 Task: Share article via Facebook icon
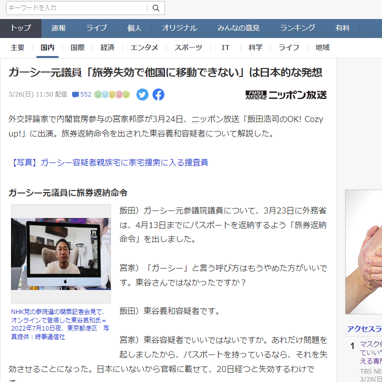point(159,95)
